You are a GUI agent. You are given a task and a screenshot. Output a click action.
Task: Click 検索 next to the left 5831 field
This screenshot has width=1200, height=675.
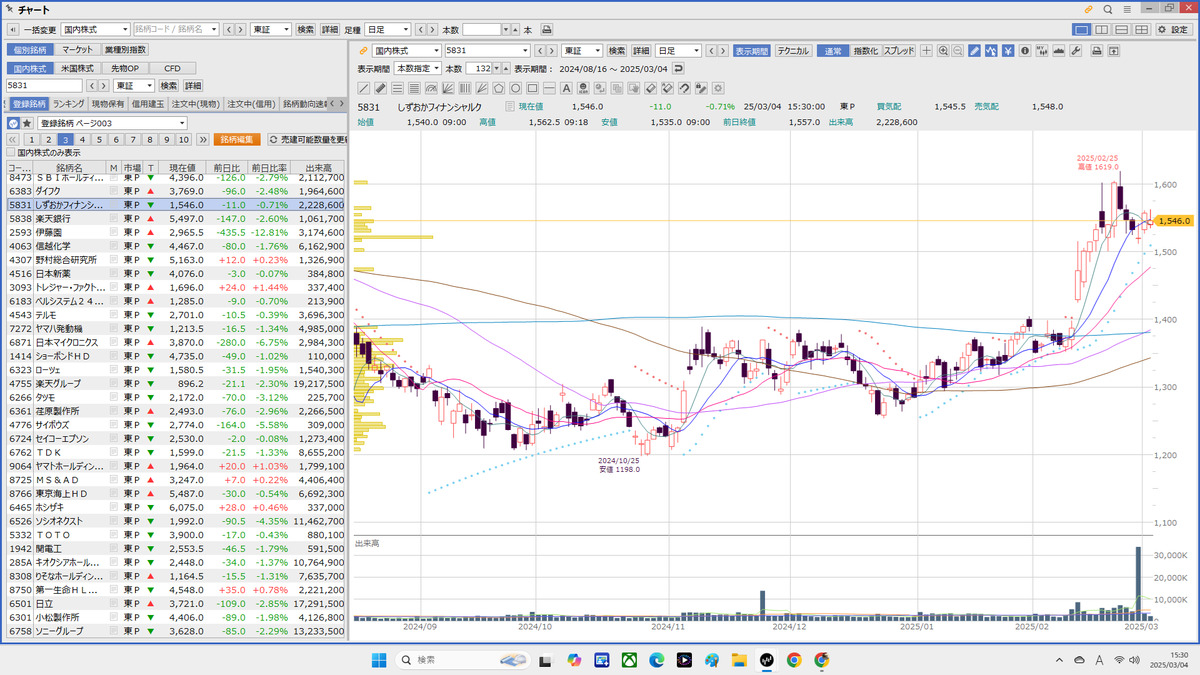(x=169, y=86)
